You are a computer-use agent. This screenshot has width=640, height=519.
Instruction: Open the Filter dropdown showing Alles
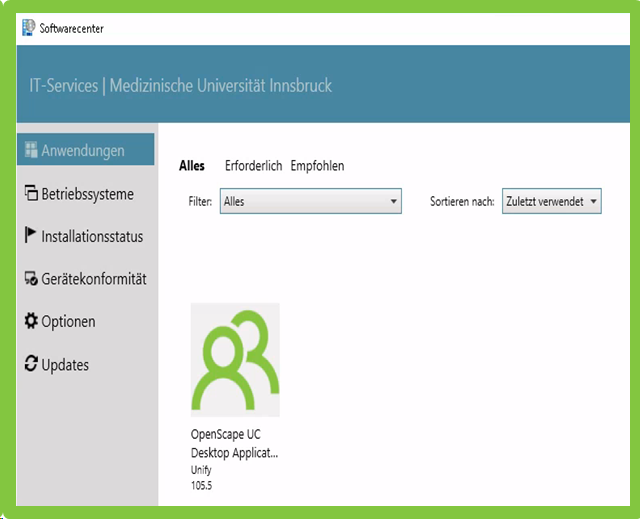click(311, 201)
